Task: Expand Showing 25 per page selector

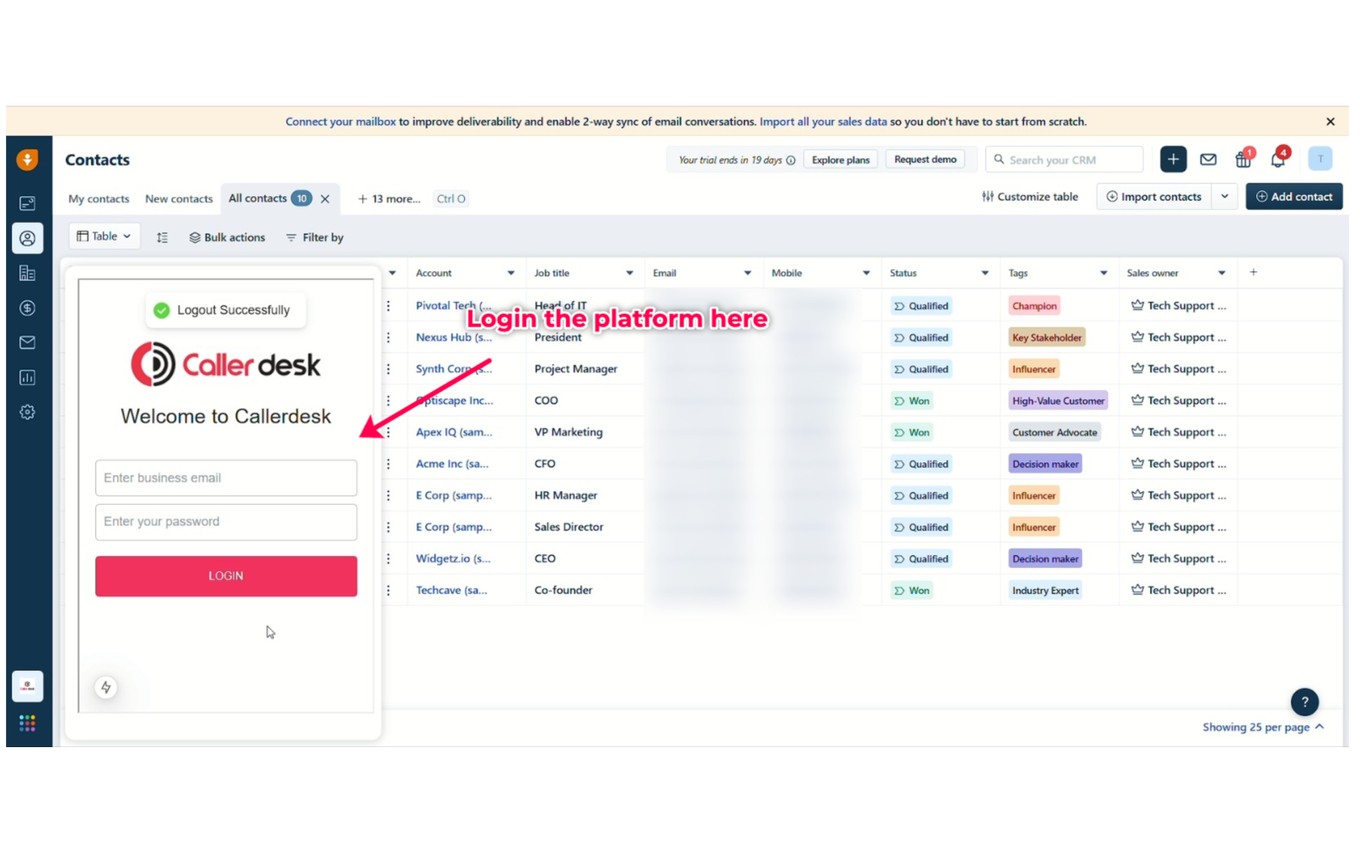Action: click(1263, 727)
